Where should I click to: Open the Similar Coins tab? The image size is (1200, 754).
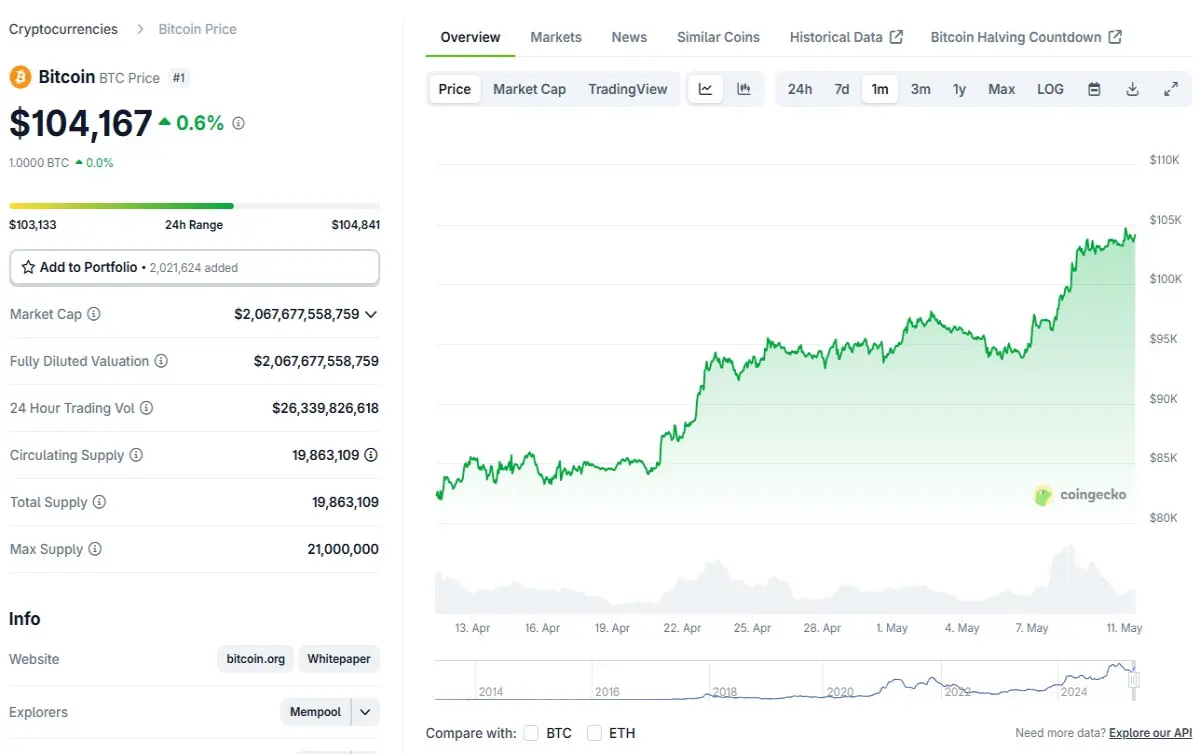coord(718,37)
